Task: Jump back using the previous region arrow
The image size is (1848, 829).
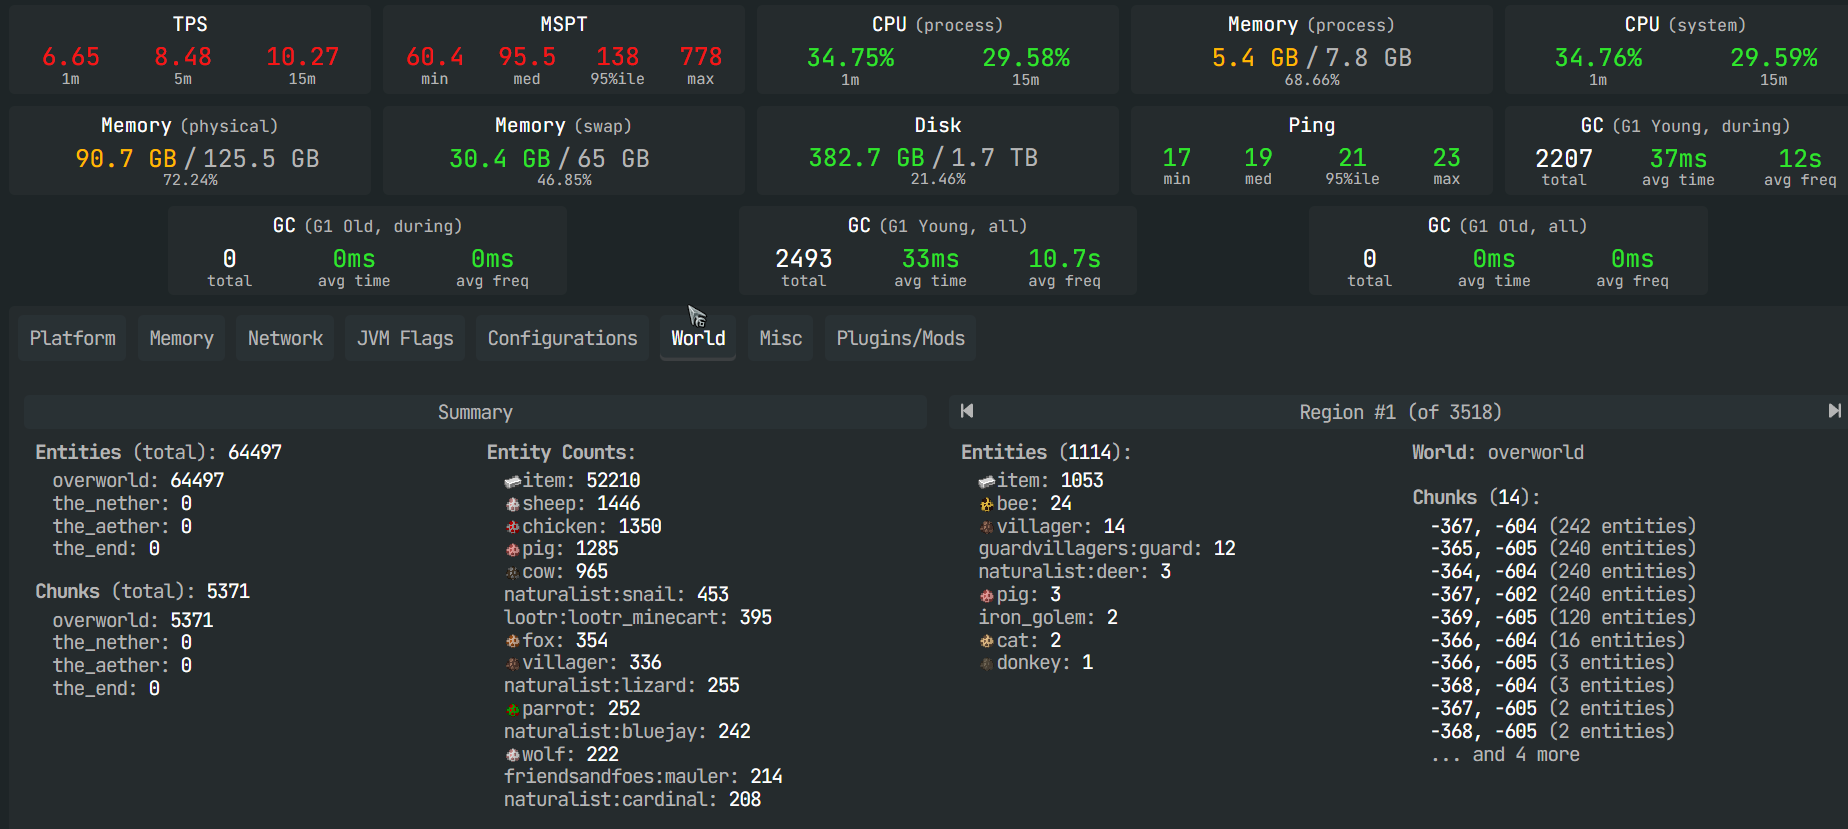Action: tap(966, 411)
